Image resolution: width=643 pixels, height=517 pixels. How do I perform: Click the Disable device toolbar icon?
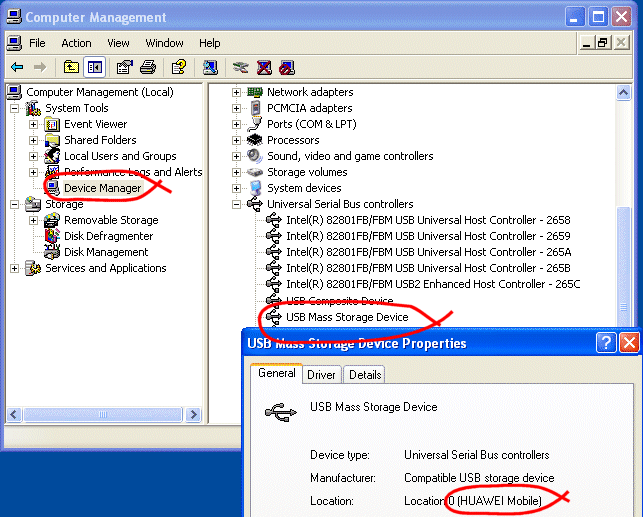[287, 67]
